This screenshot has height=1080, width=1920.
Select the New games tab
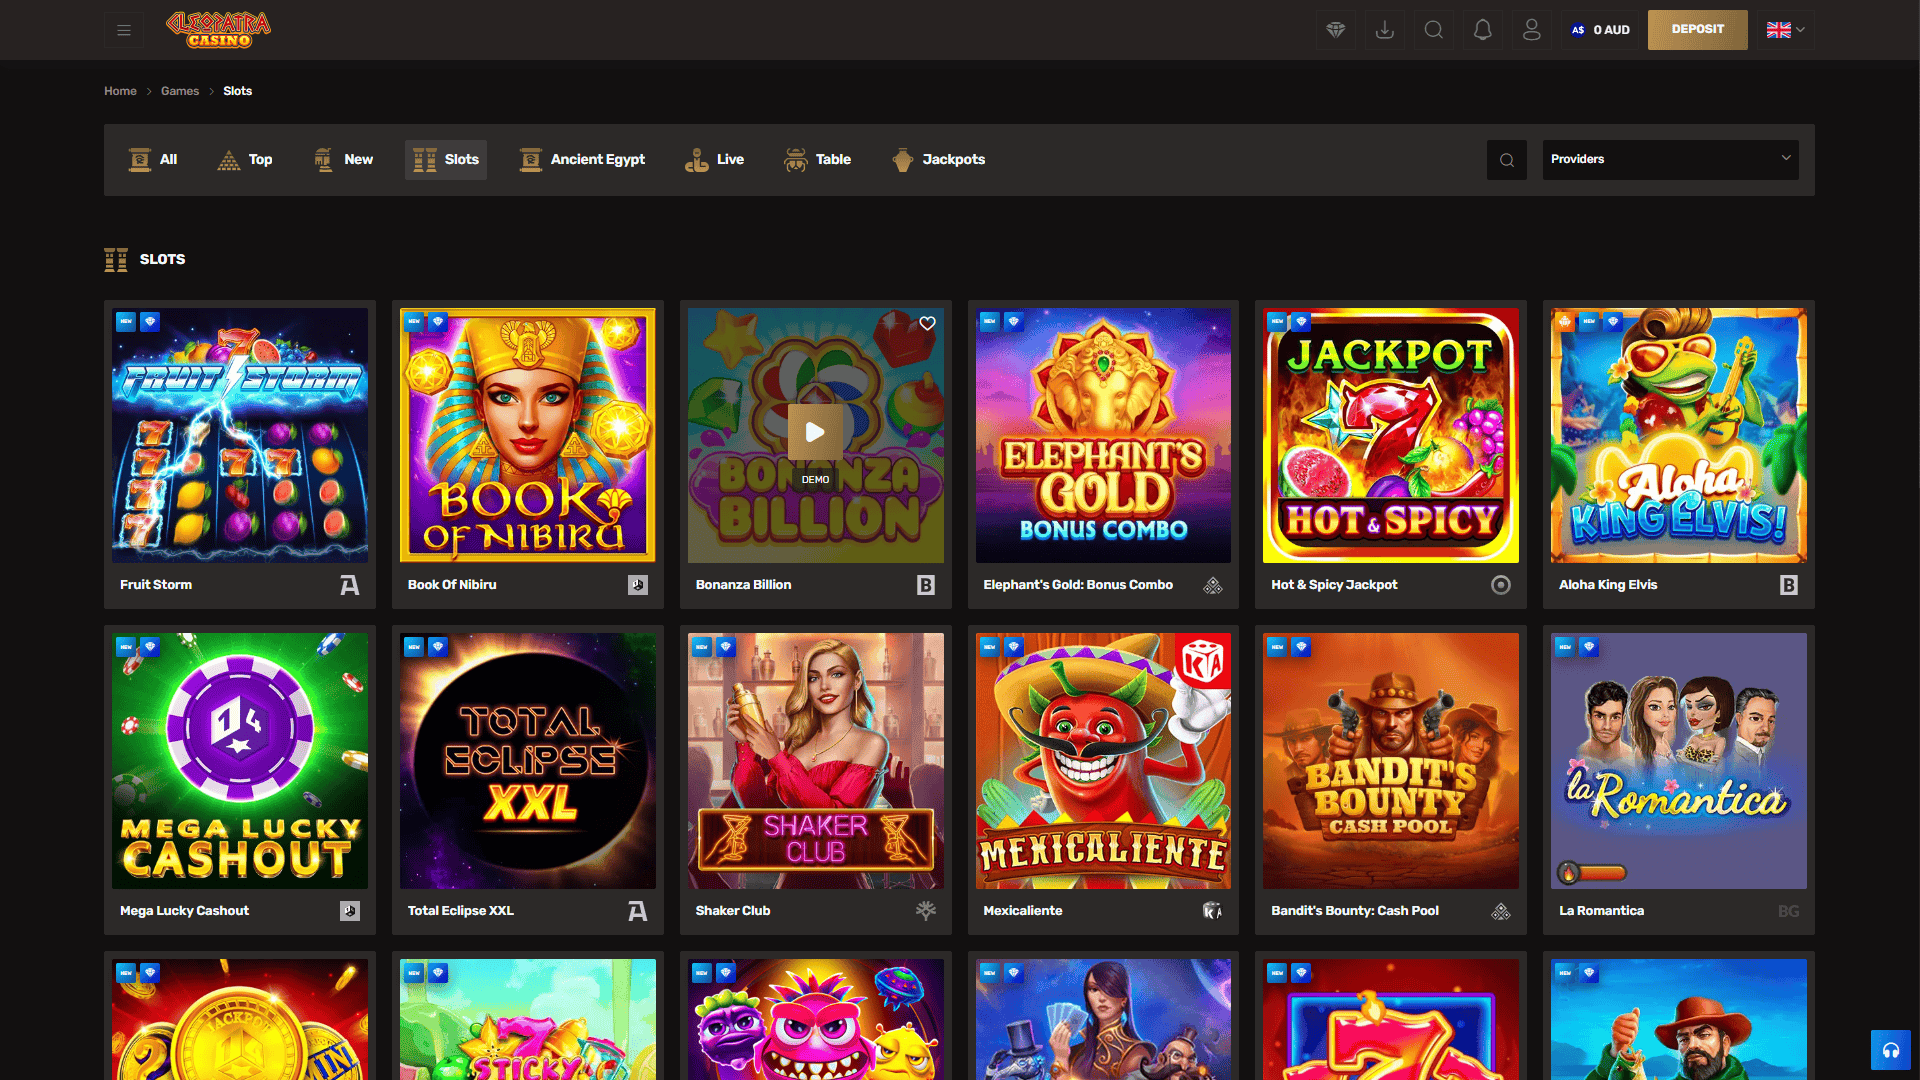coord(343,160)
